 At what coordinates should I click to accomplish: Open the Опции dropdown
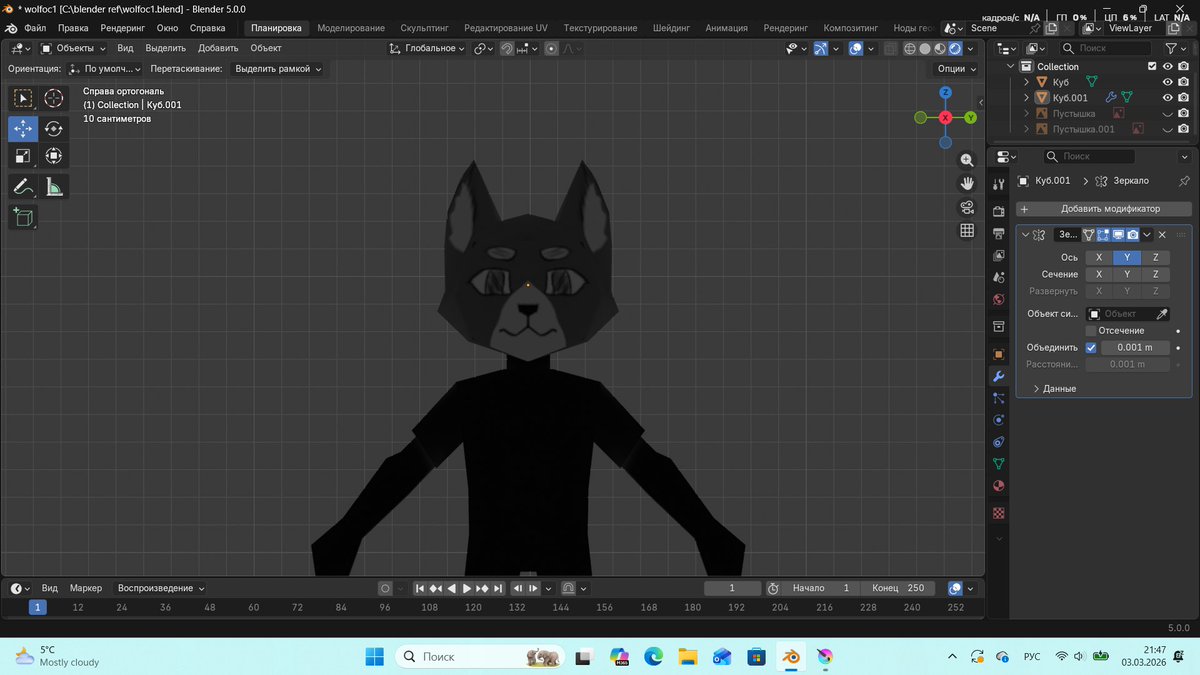pos(956,69)
